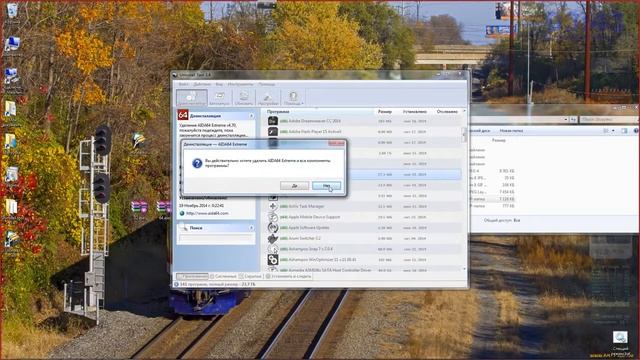The height and width of the screenshot is (360, 640).
Task: Click the Да button in the confirmation dialog
Action: coord(294,186)
